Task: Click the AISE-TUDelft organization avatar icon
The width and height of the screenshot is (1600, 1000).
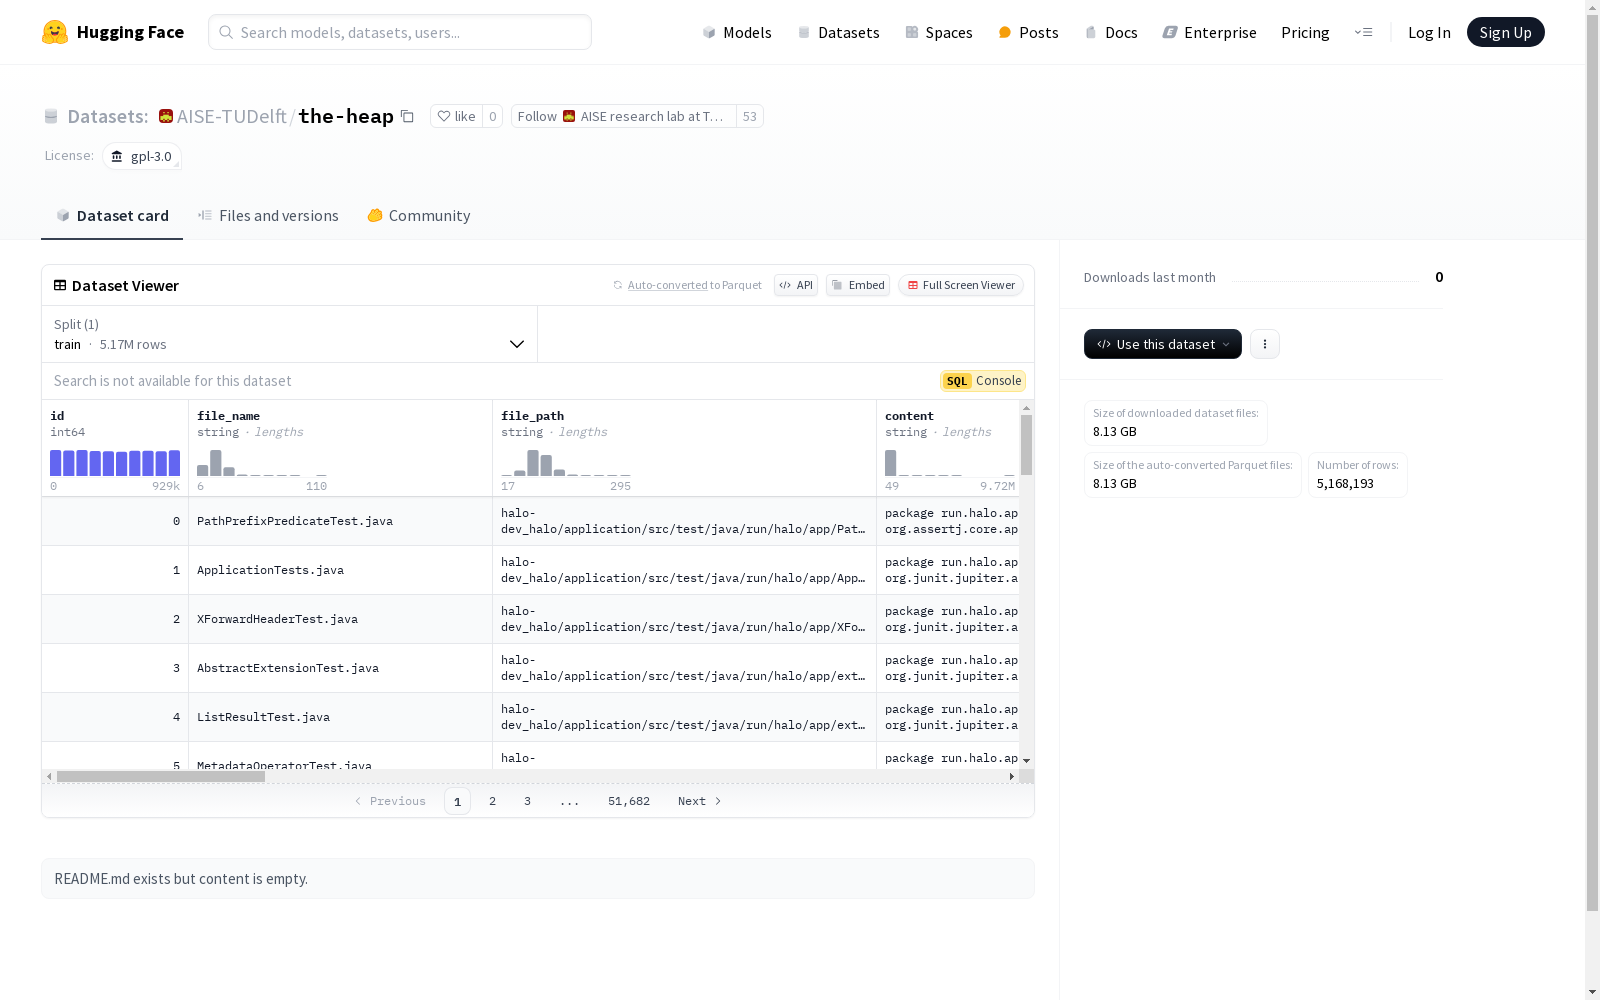Action: (166, 116)
